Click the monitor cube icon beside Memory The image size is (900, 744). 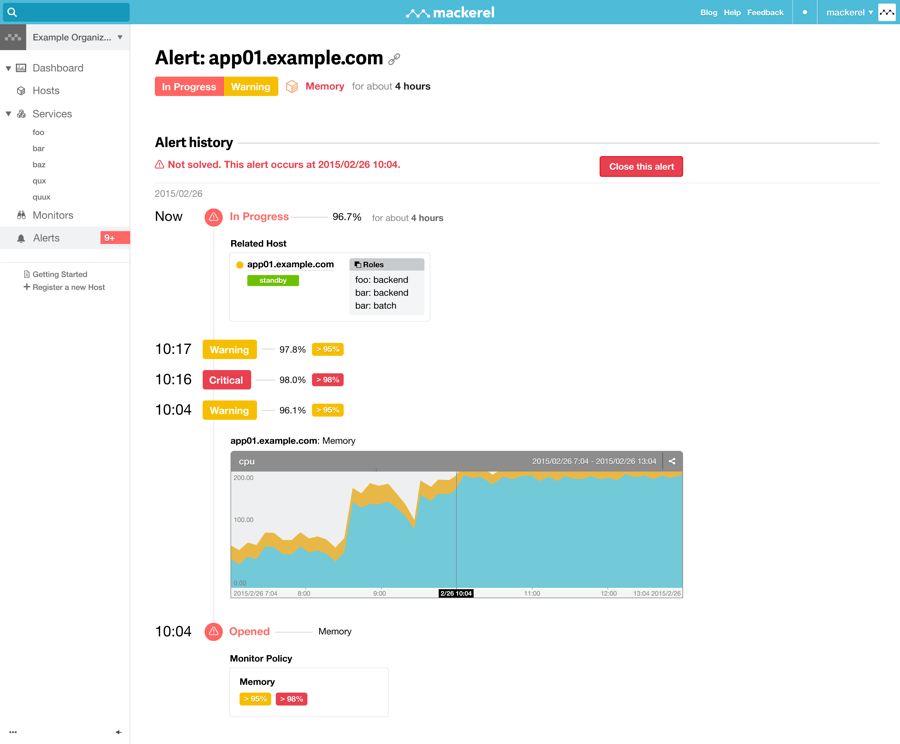click(x=292, y=87)
